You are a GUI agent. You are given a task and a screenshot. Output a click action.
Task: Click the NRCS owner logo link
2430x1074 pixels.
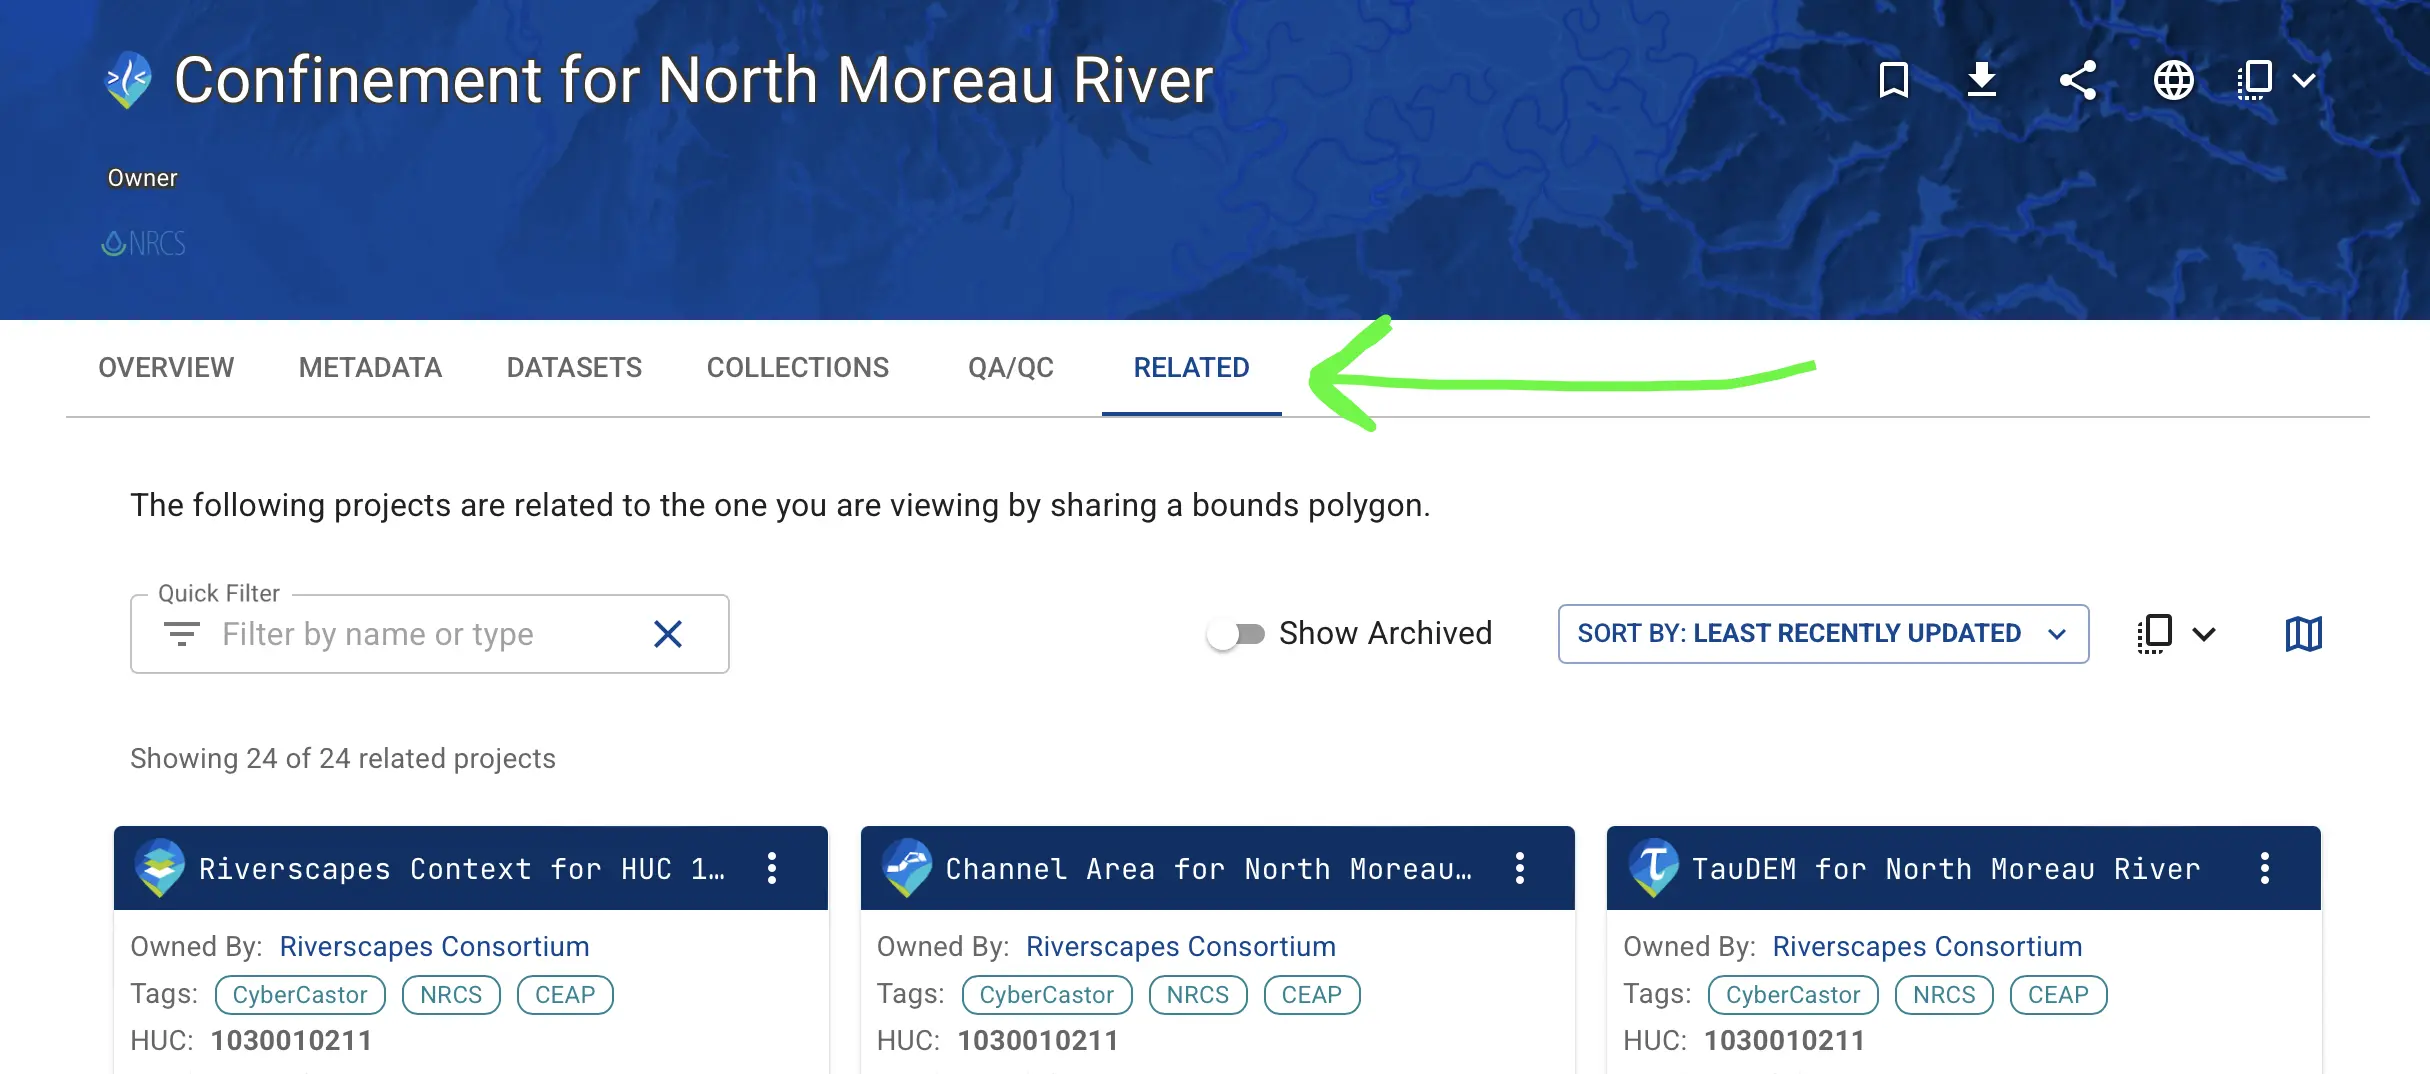coord(144,244)
